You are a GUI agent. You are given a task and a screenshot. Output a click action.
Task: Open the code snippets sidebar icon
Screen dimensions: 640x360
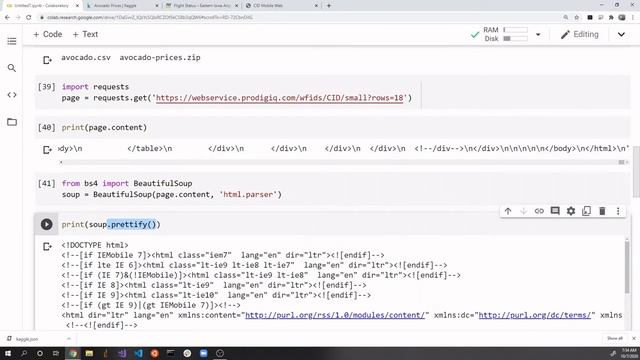(12, 95)
